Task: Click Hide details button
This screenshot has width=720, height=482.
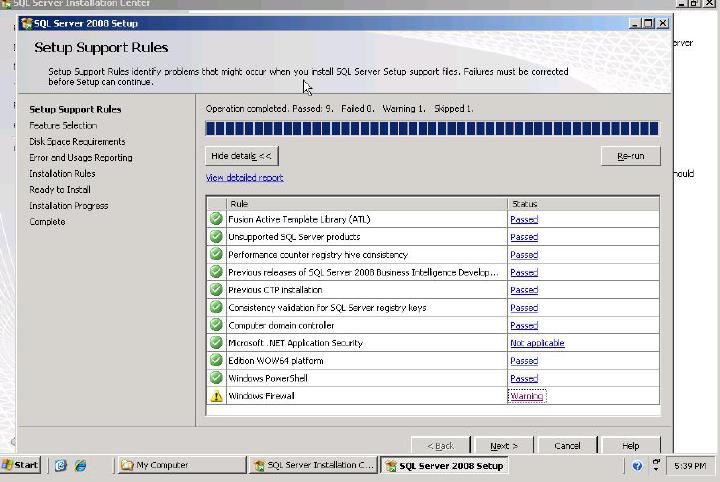Action: tap(242, 156)
